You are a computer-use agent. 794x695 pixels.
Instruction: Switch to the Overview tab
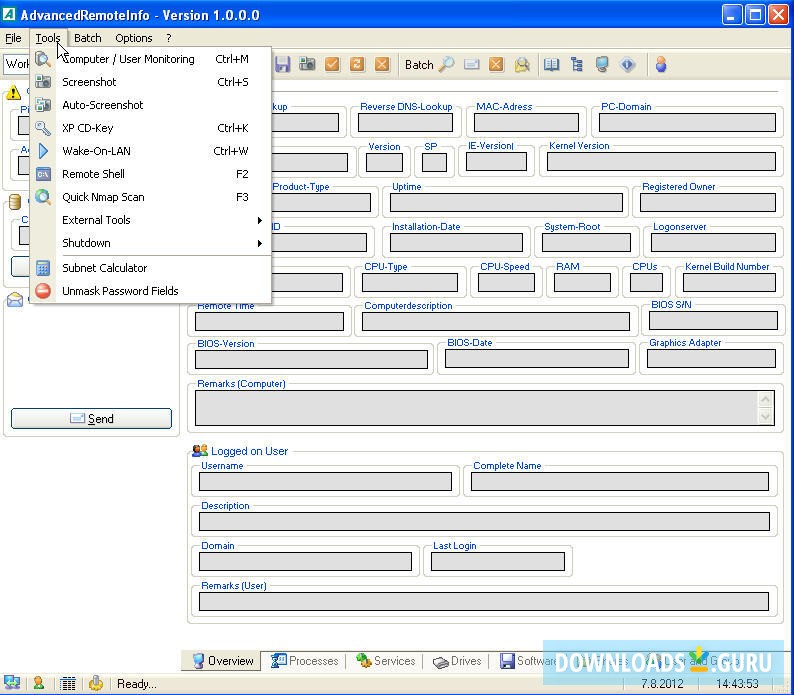coord(222,661)
